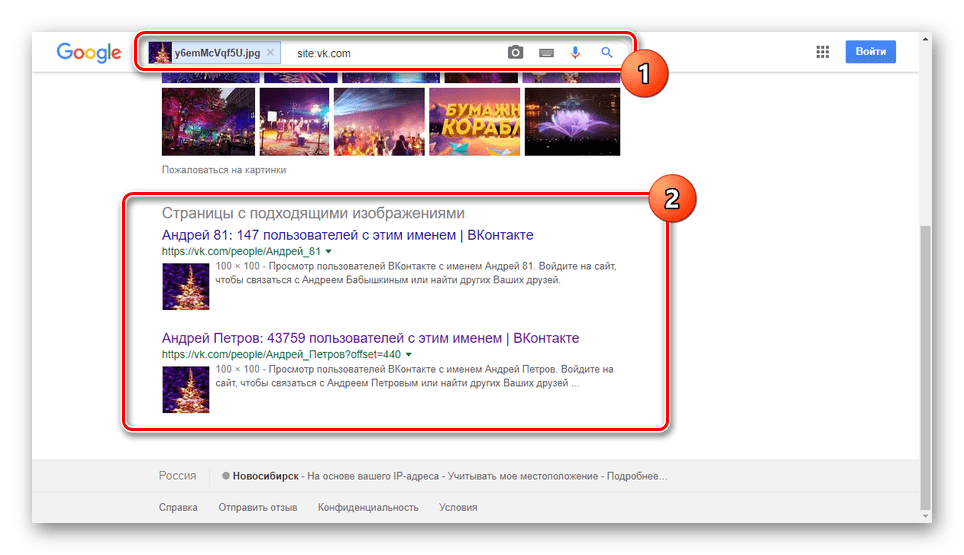Click Учитывать мое местоположение link

(523, 476)
